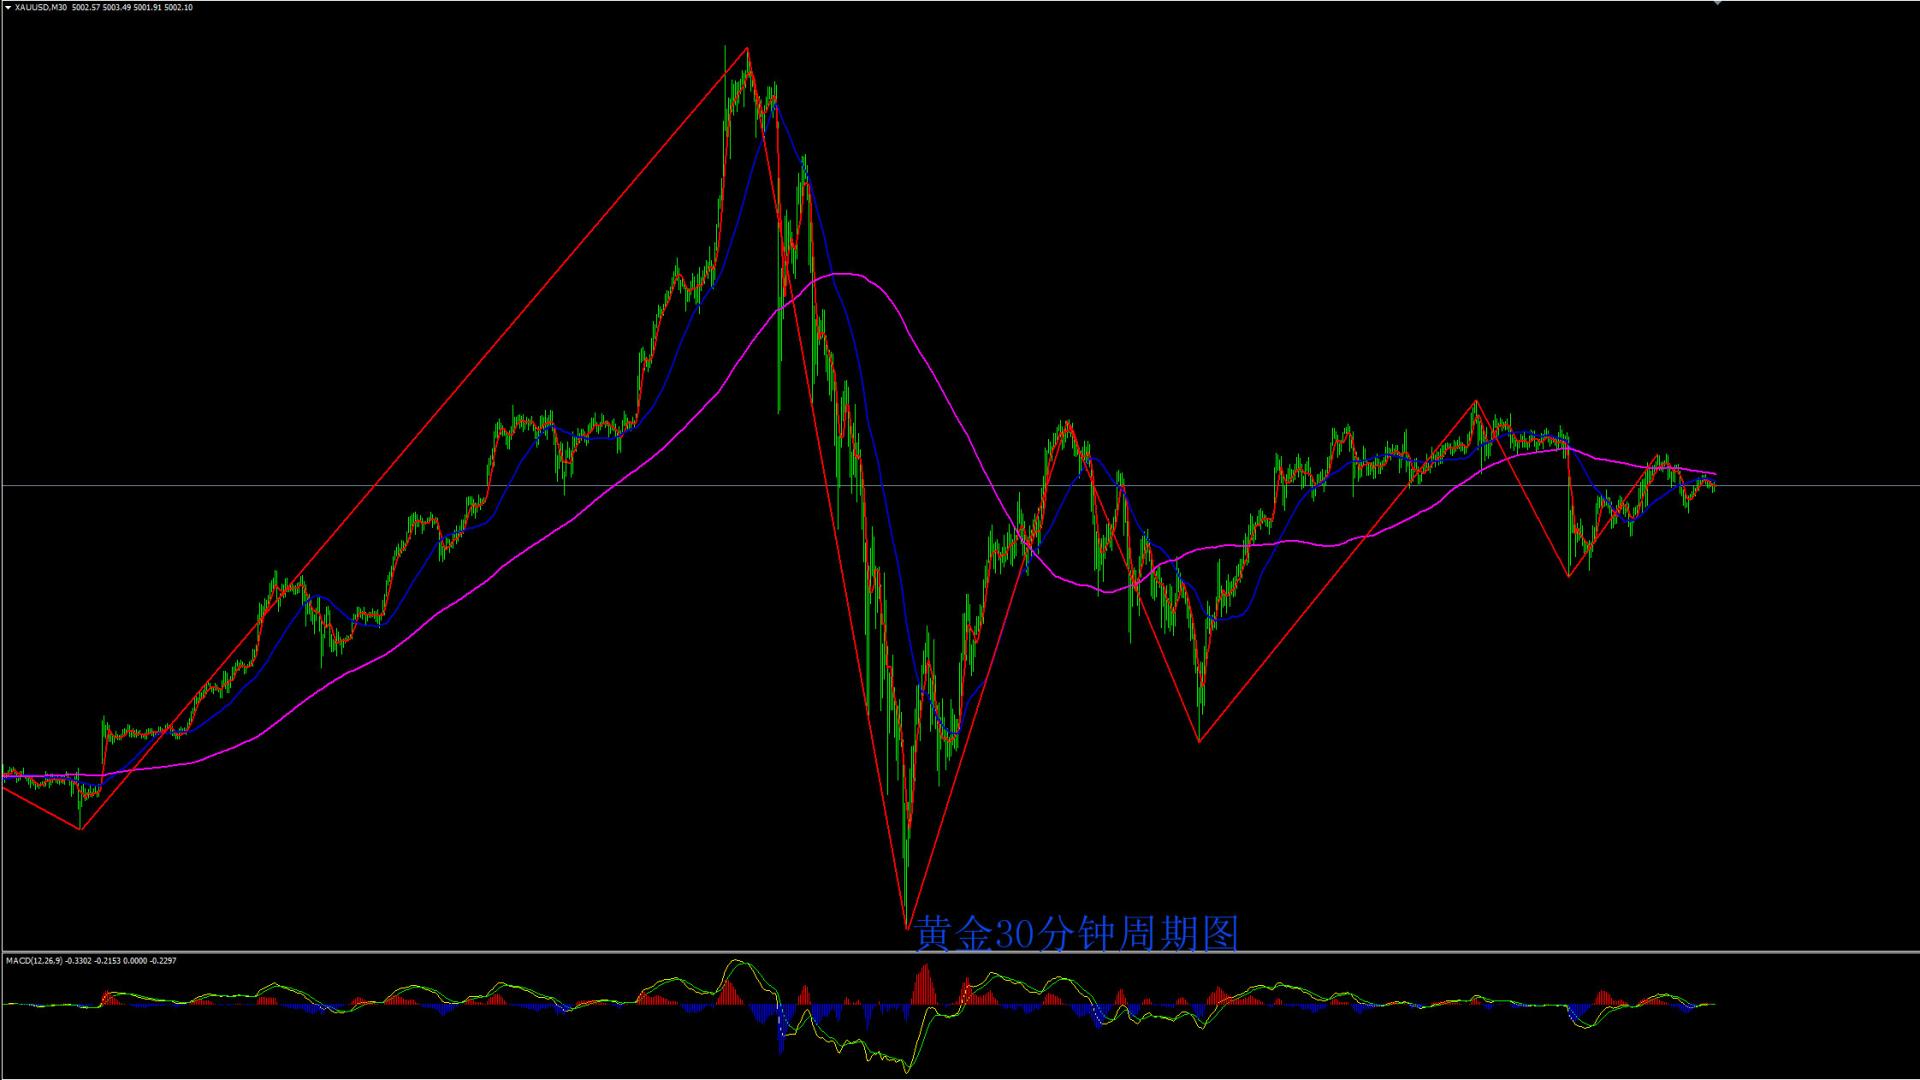
Task: Click the triangle arrow beside XAUUSD,M30
Action: pyautogui.click(x=7, y=7)
